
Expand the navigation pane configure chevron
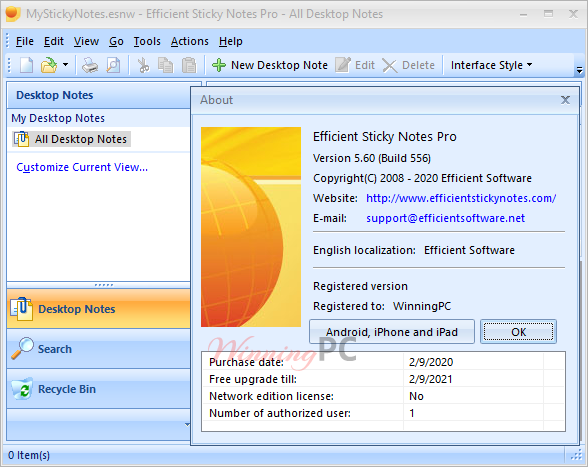point(187,425)
